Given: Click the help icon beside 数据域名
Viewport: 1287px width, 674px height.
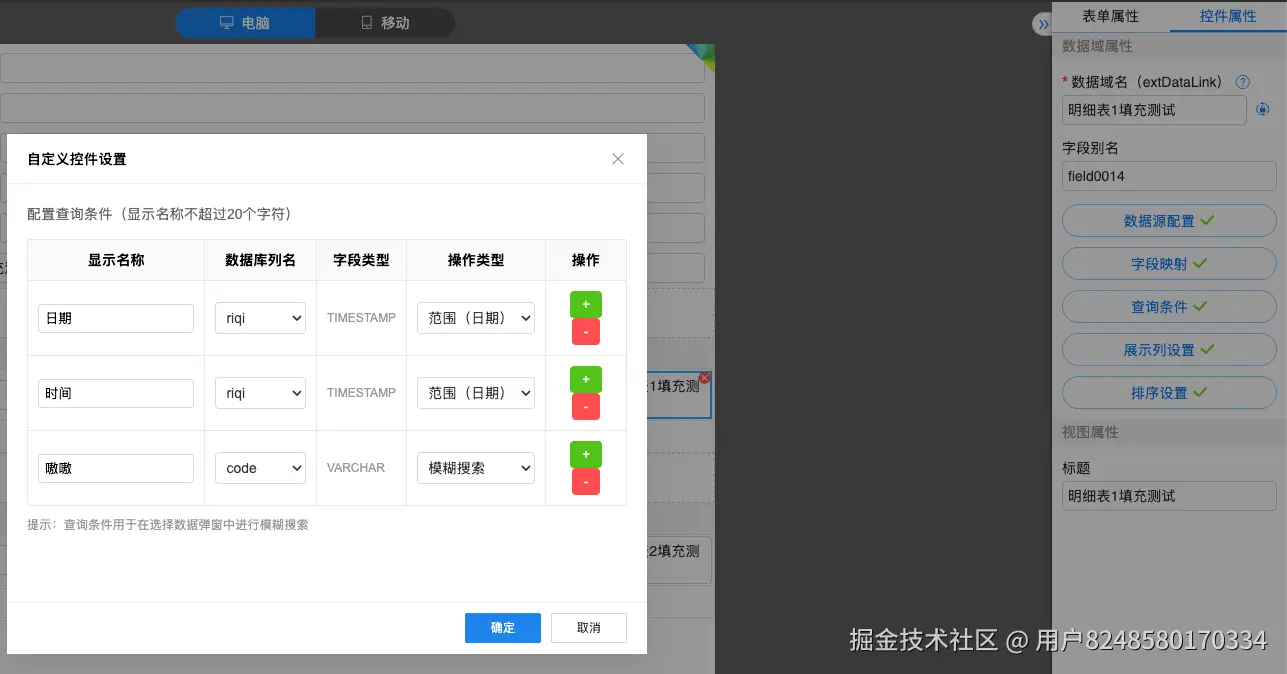Looking at the screenshot, I should coord(1243,82).
